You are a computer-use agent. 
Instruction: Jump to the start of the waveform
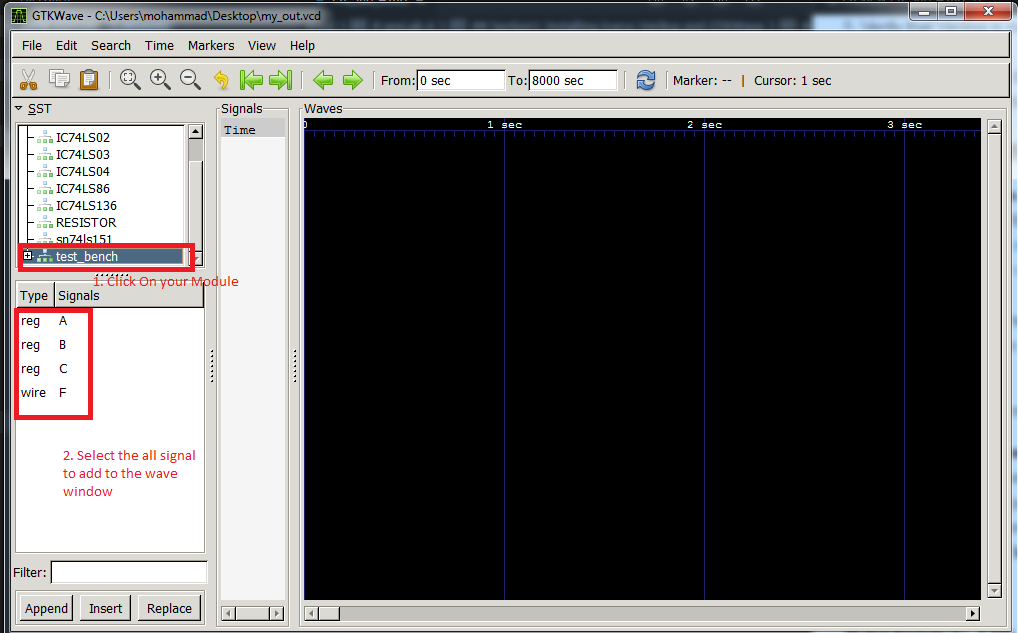click(251, 80)
